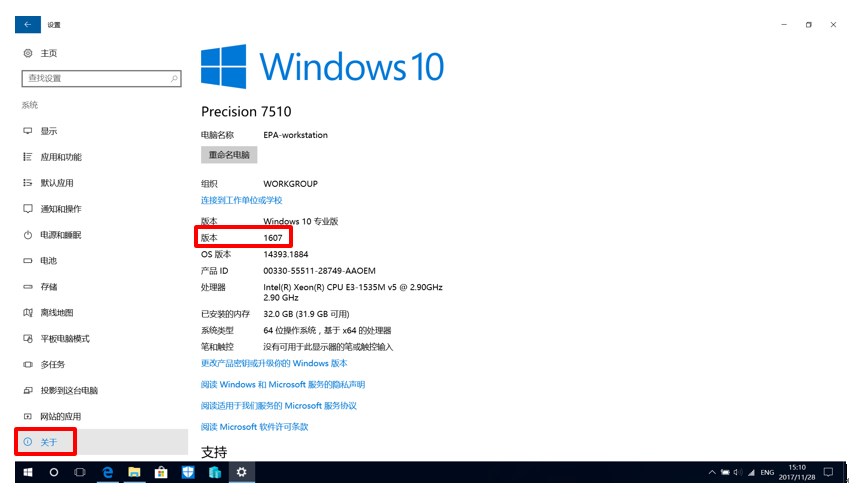Screen dimensions: 849x483
Task: Click the Precision 7510 heading
Action: pyautogui.click(x=246, y=112)
